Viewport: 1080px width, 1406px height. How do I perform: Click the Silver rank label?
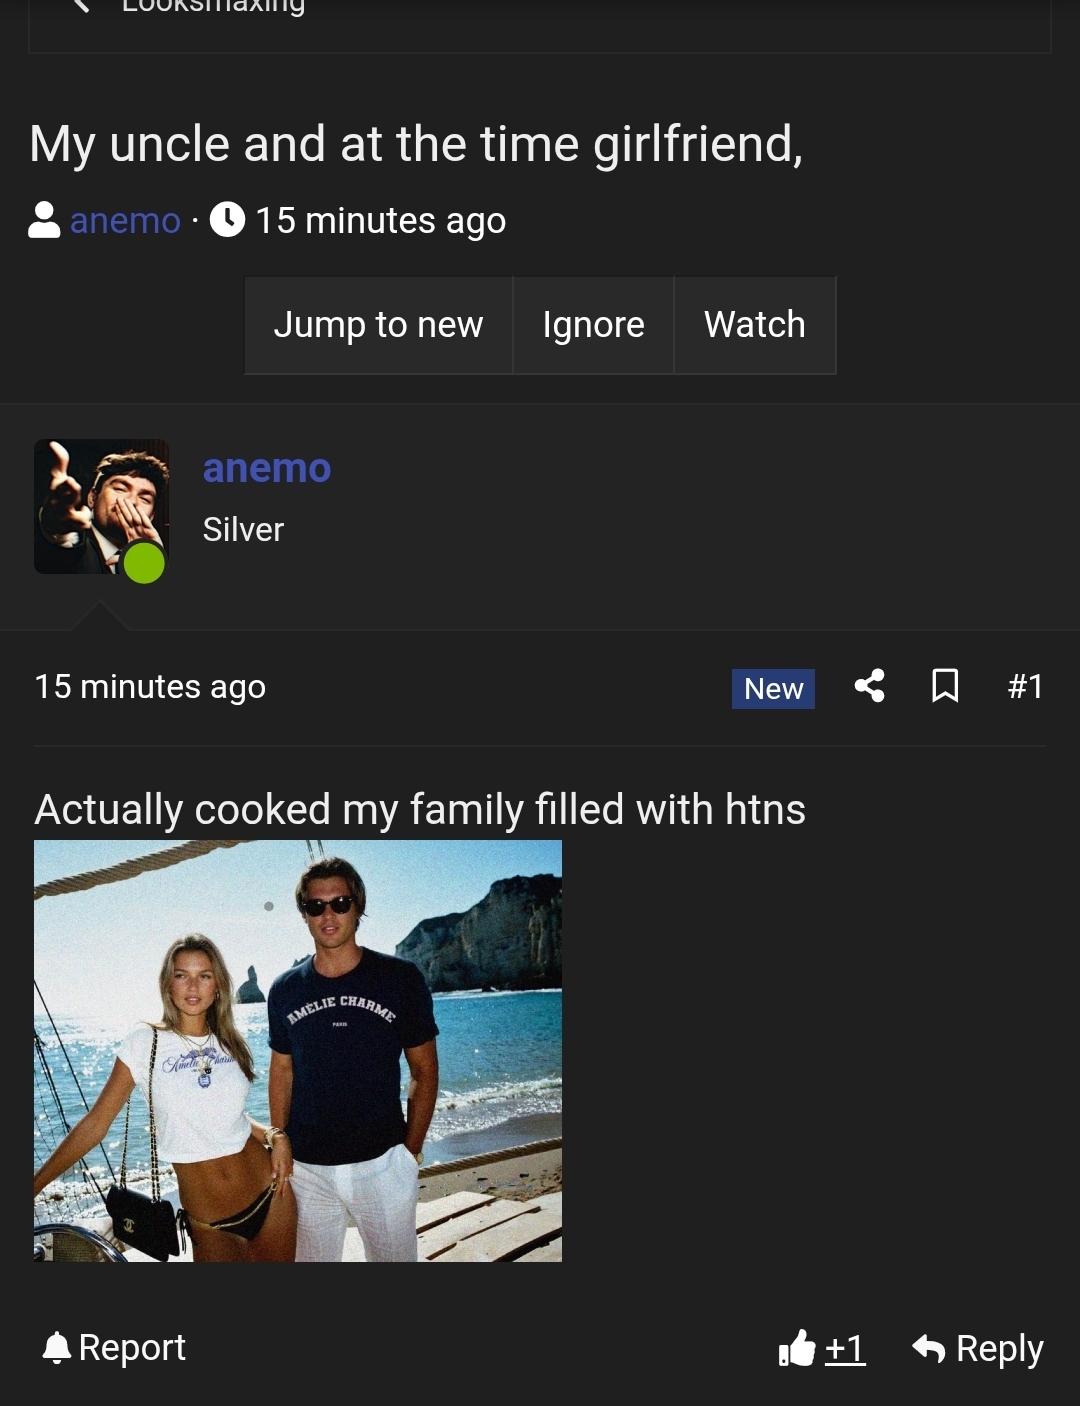(243, 530)
